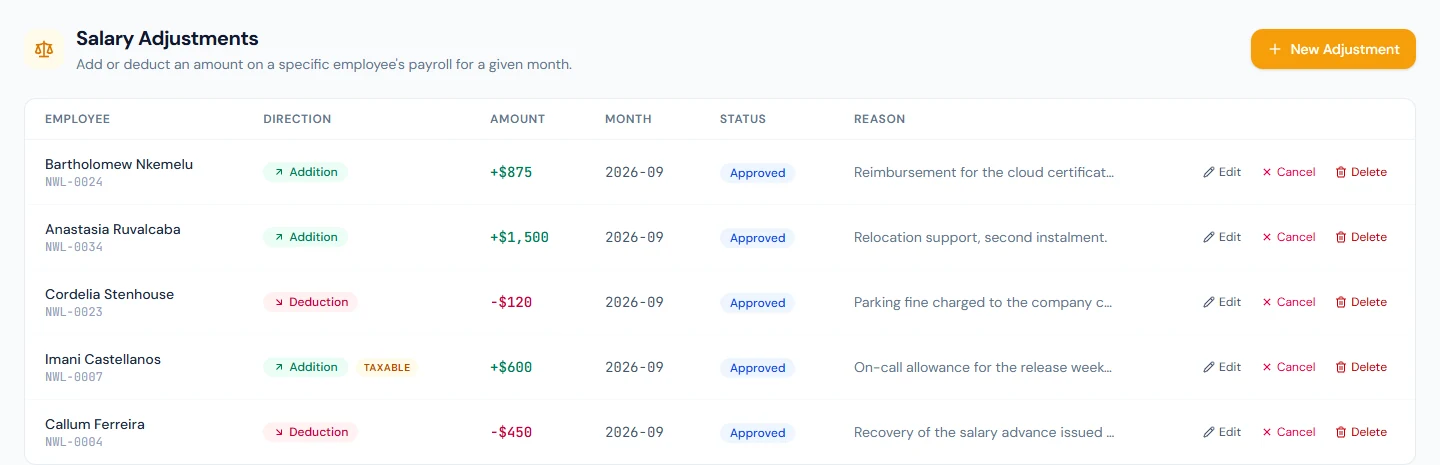Delete Bartholomew Nkemelu's adjustment
1440x465 pixels.
(1361, 172)
